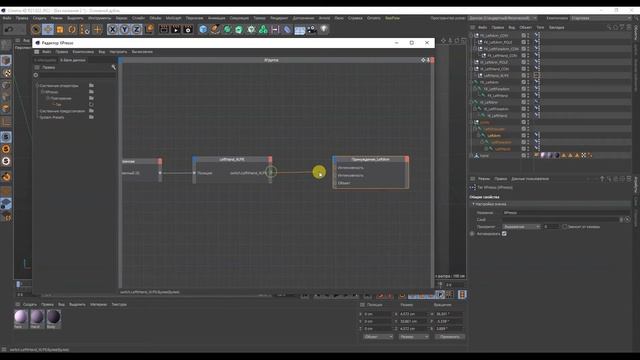Select third dark material sphere thumbnail

[53, 317]
